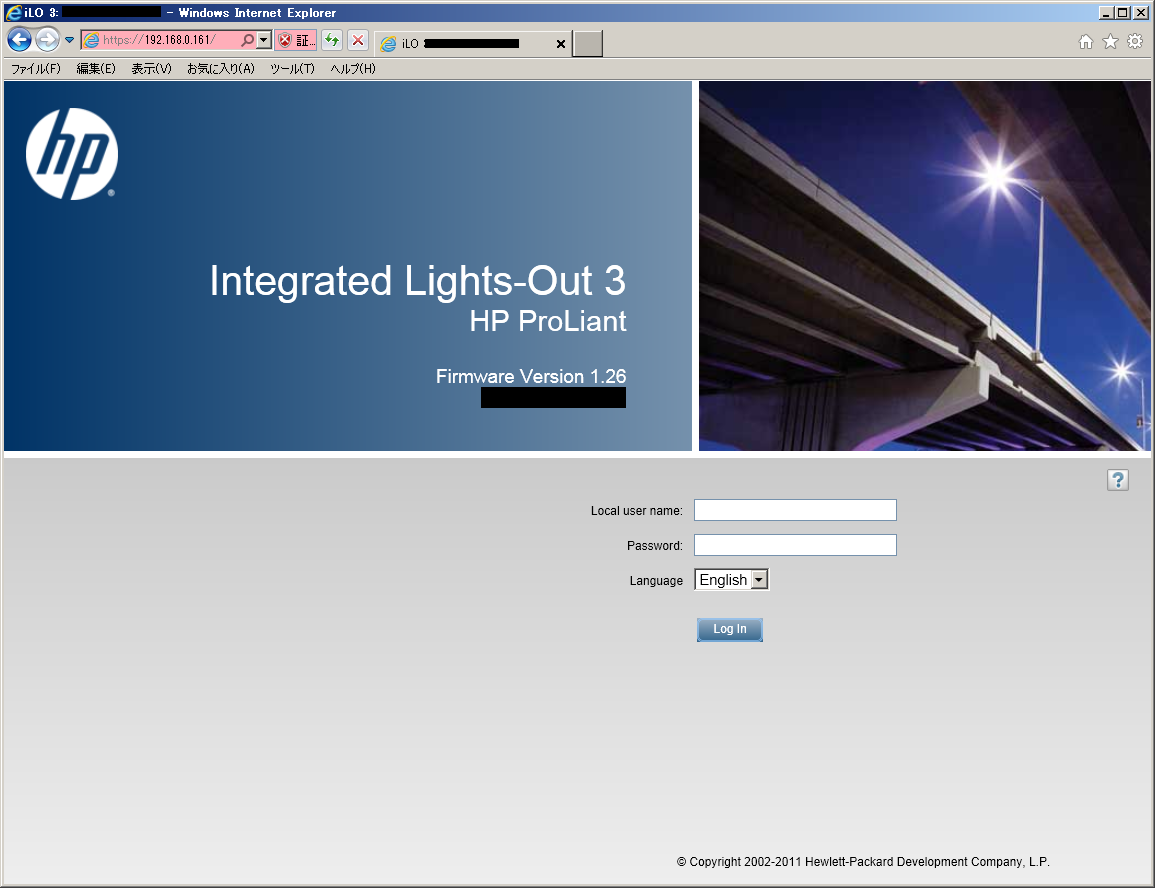Click the browser Forward arrow button

pyautogui.click(x=48, y=40)
